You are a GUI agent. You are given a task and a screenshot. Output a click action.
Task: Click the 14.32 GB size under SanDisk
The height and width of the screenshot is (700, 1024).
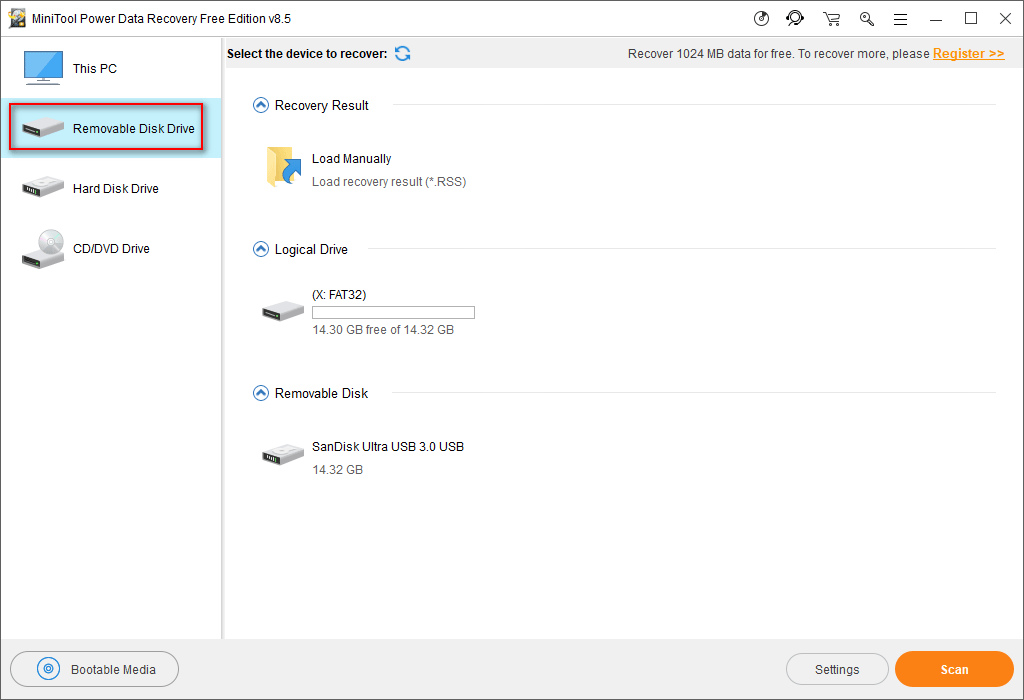coord(337,469)
